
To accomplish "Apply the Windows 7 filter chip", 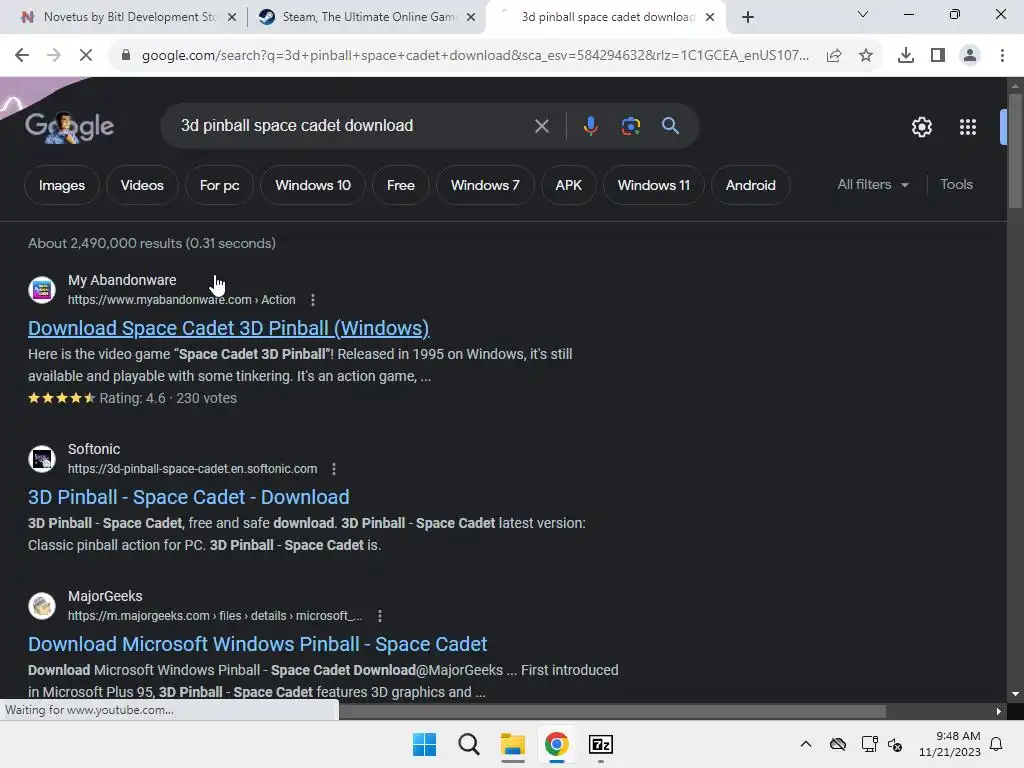I will [485, 185].
